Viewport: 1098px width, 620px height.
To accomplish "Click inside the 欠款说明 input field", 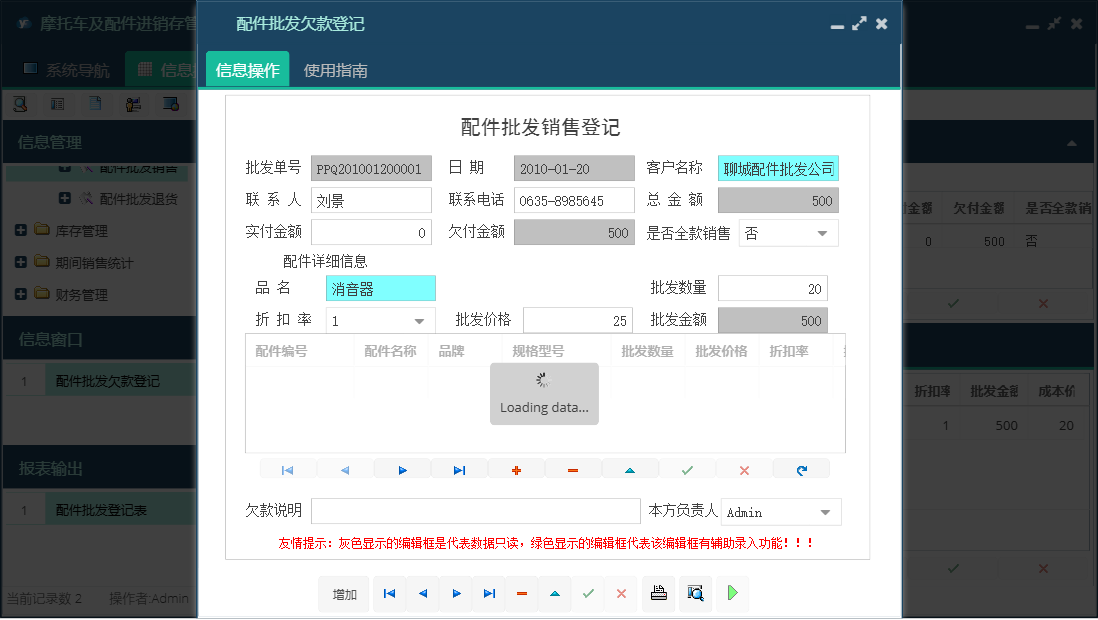I will click(474, 511).
